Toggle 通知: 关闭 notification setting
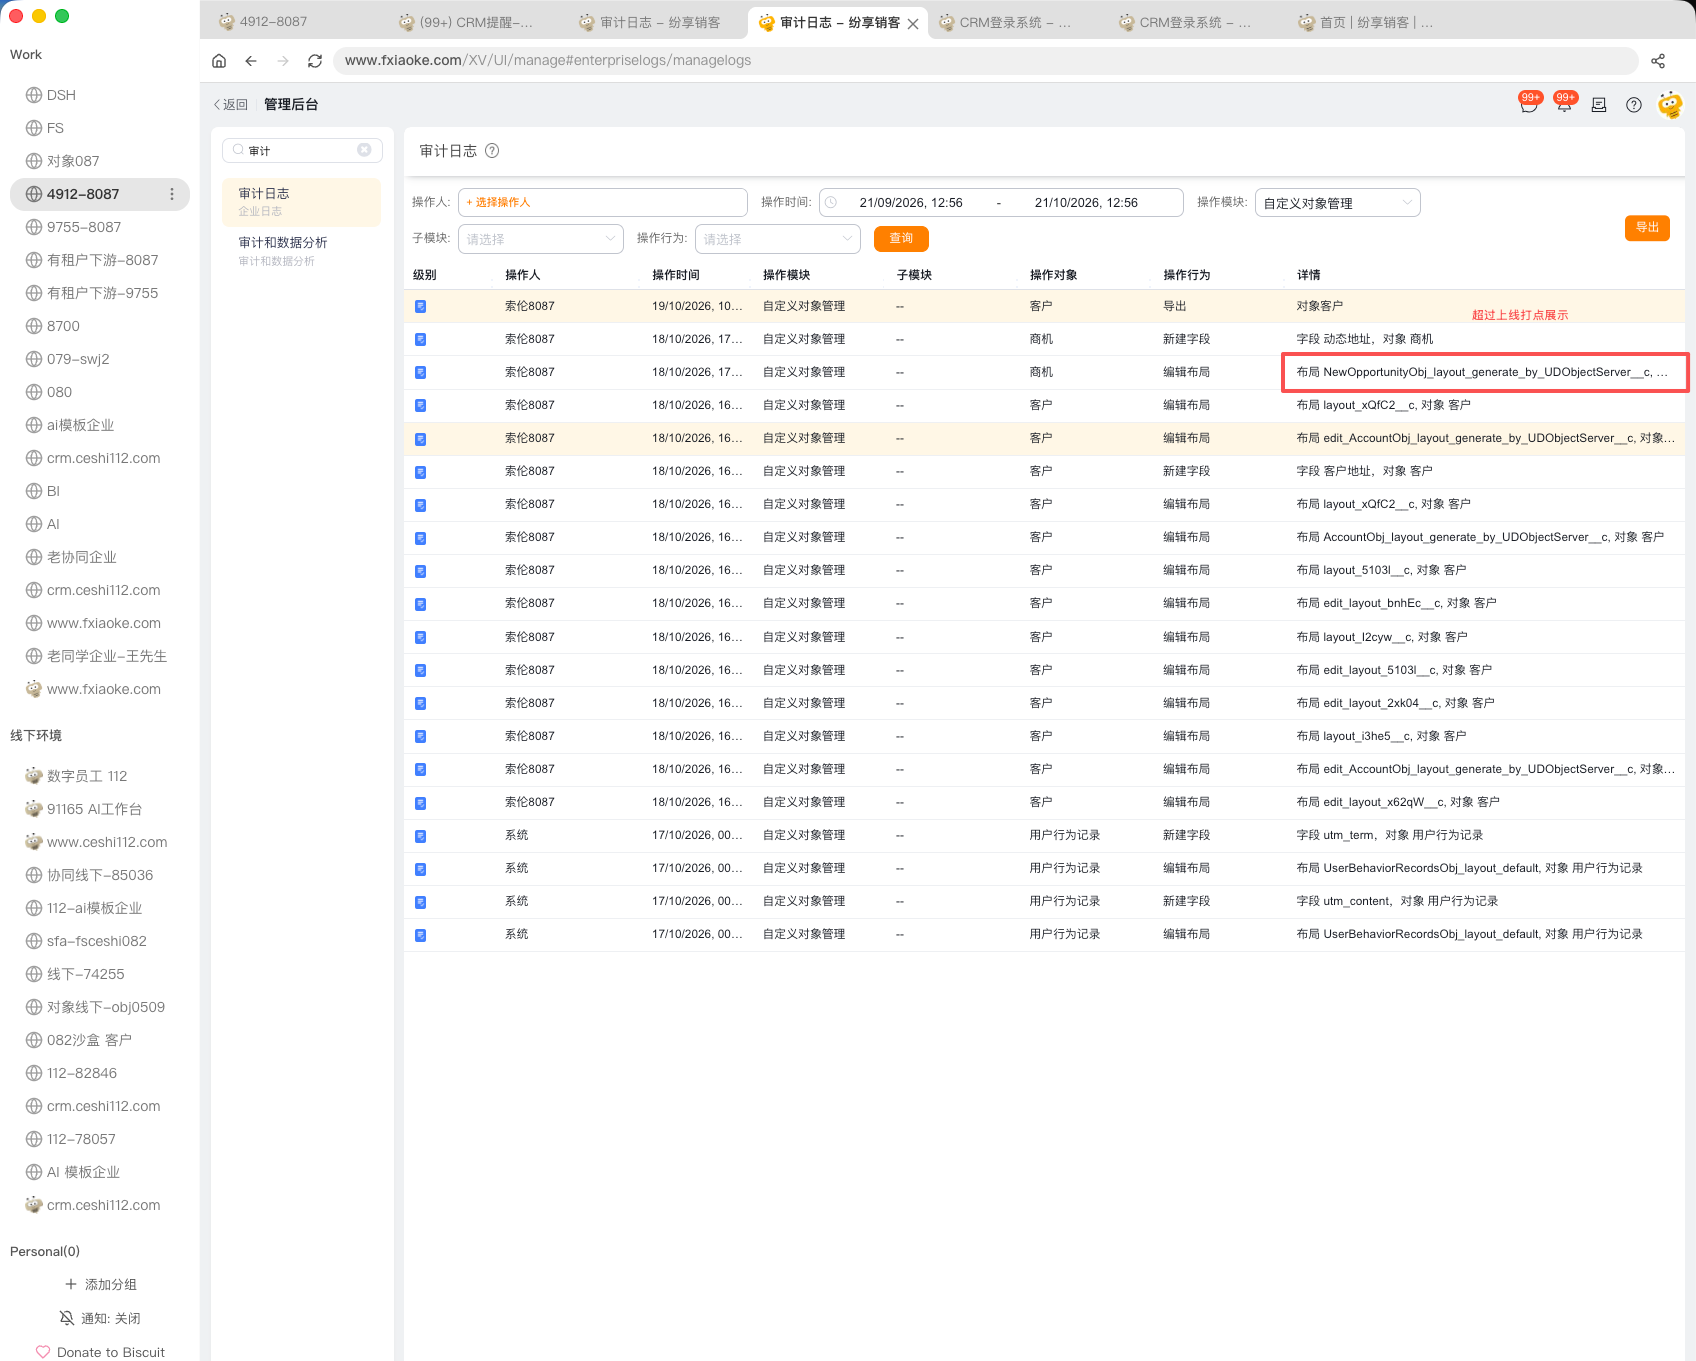Viewport: 1696px width, 1361px height. click(100, 1318)
